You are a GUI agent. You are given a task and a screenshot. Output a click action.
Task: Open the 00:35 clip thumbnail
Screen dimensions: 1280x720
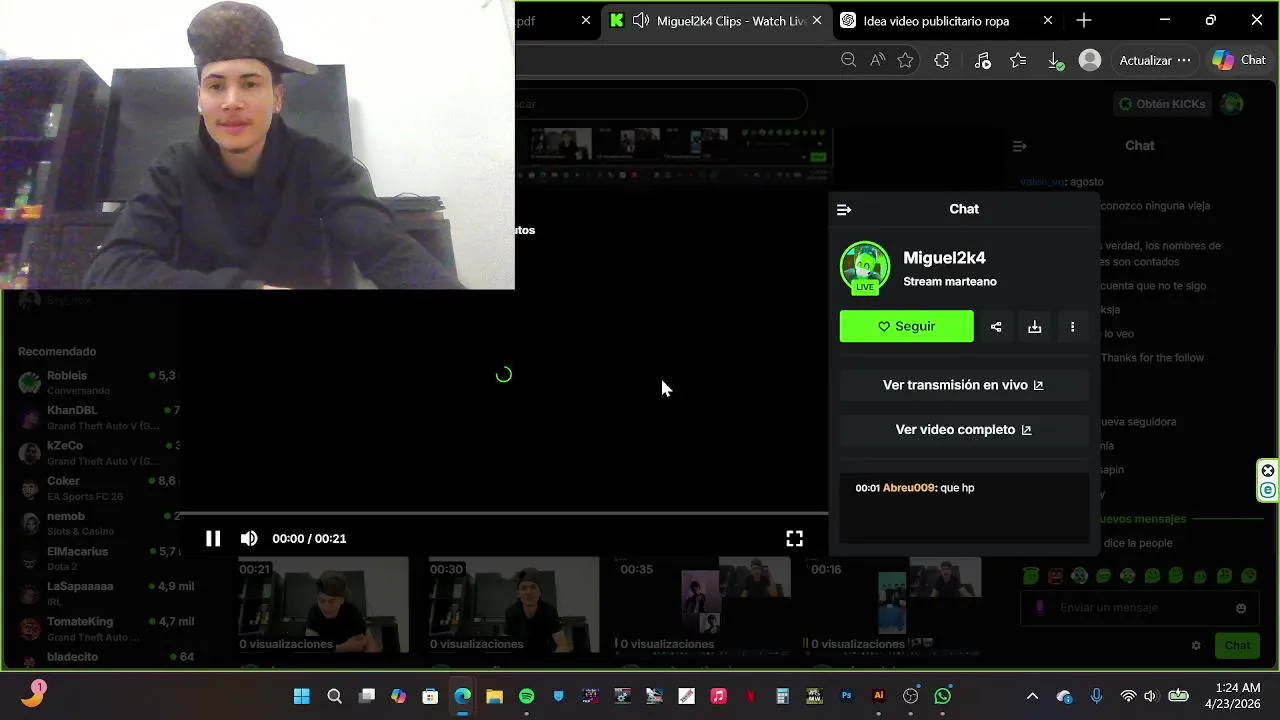[705, 605]
